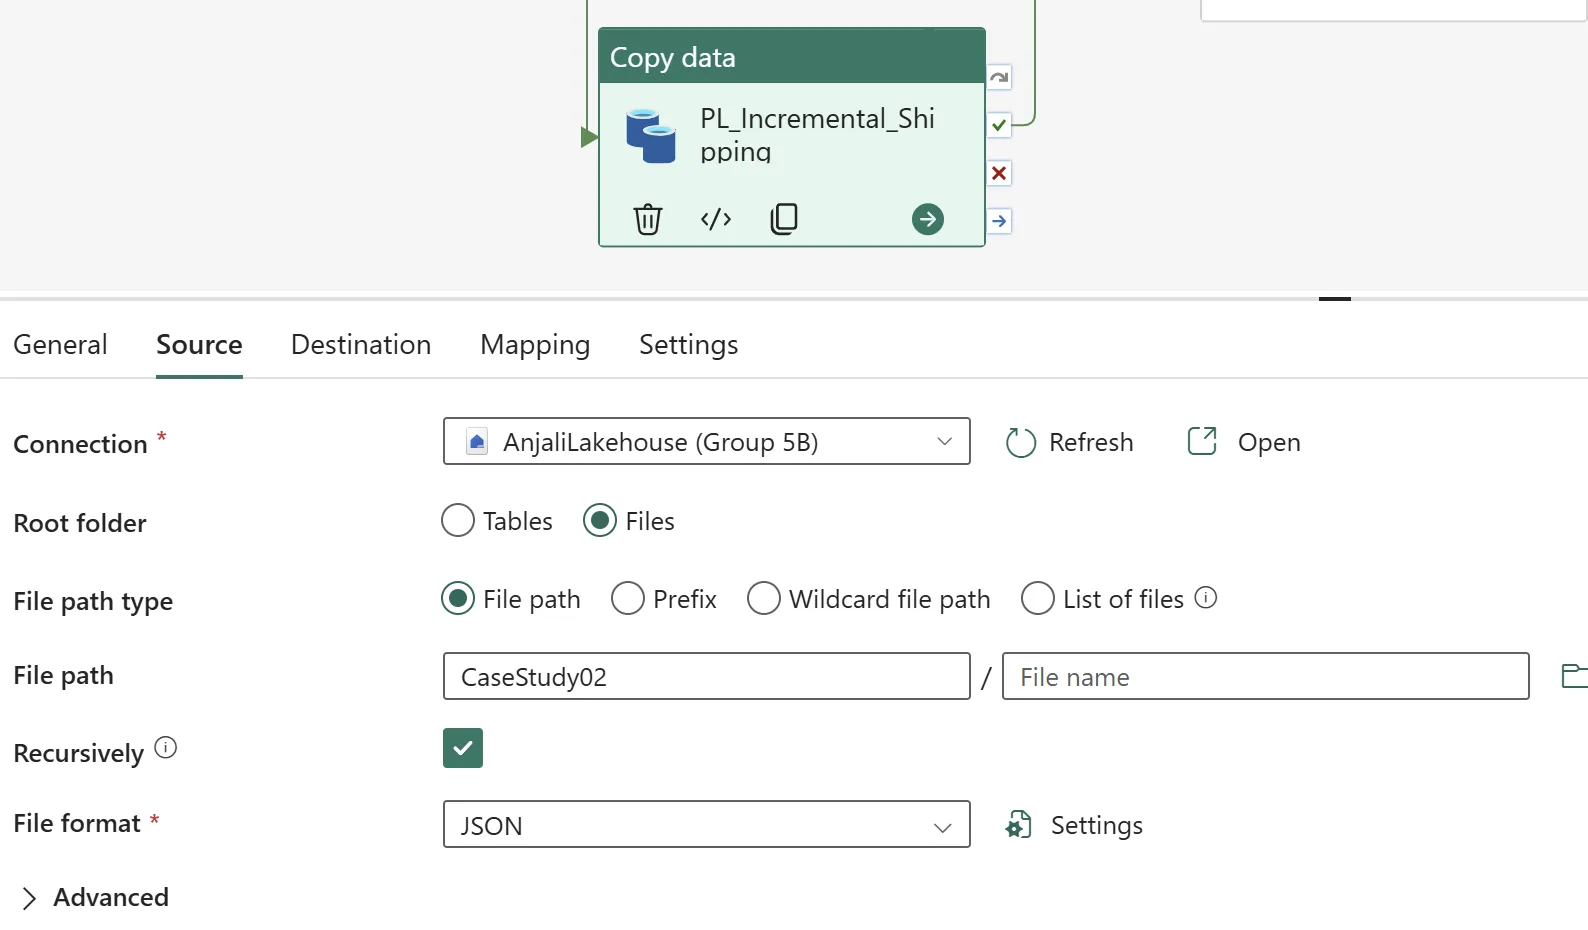Uncheck the Recursively checkbox

pyautogui.click(x=463, y=748)
